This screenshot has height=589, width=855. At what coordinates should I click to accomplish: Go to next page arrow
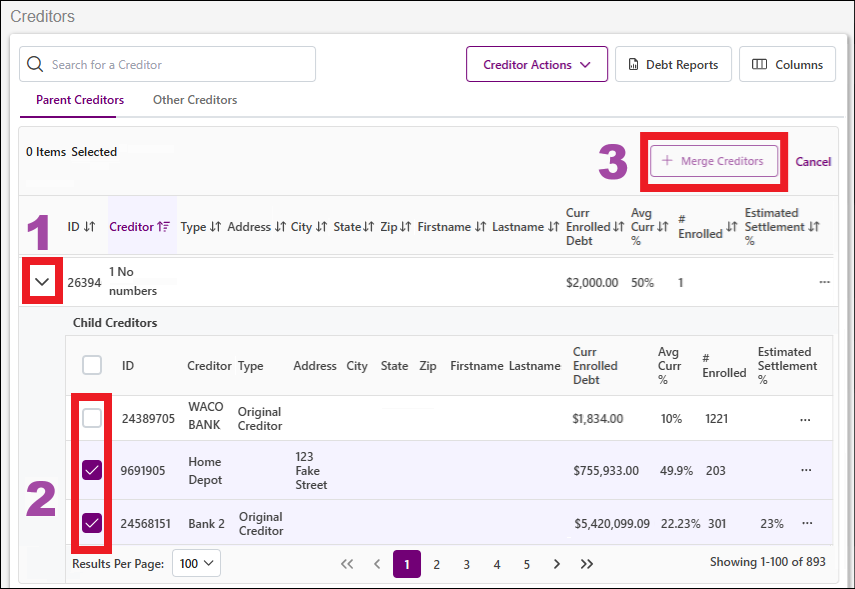click(x=556, y=564)
